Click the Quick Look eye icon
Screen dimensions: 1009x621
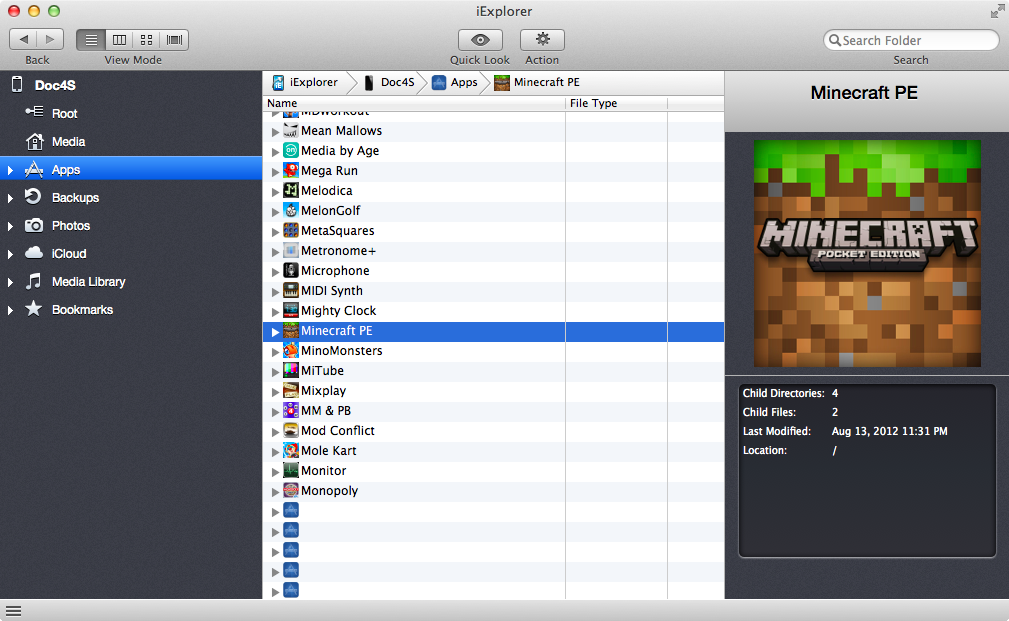[480, 40]
